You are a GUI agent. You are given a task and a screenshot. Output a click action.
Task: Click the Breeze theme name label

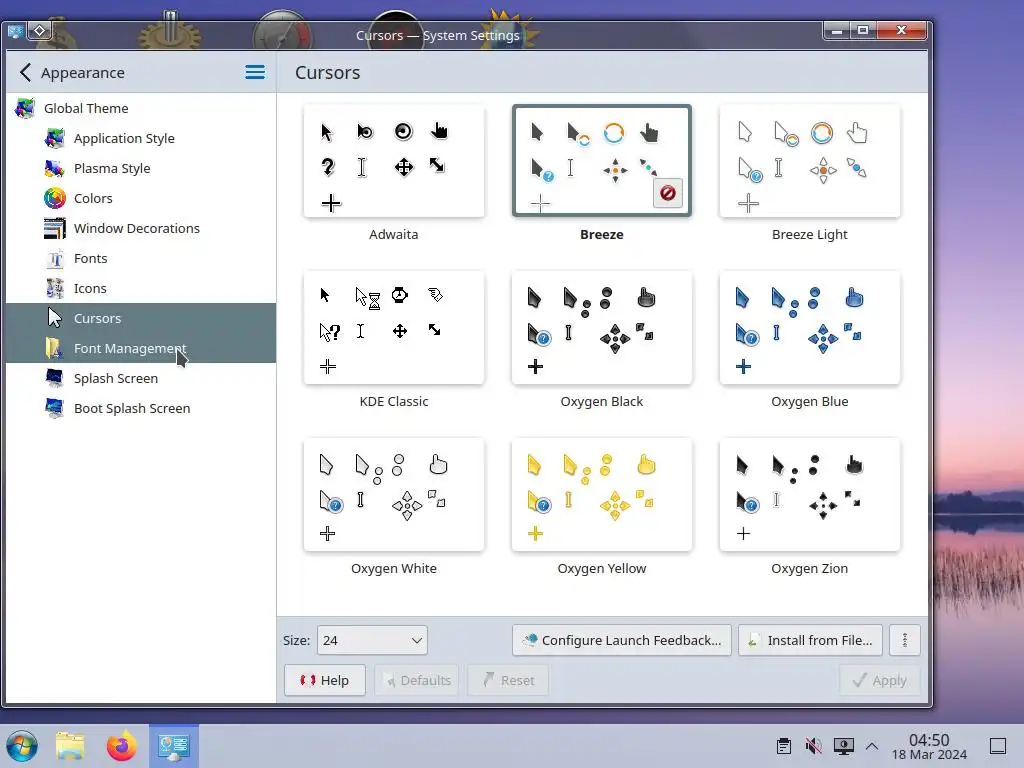[601, 234]
